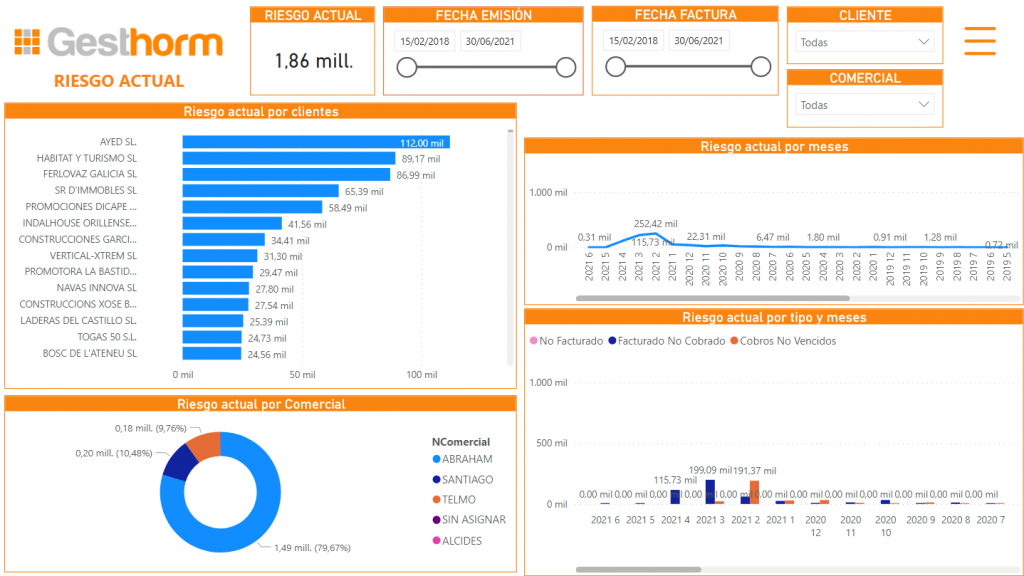
Task: Click the Riesgo actual por meses scrollbar
Action: click(712, 298)
